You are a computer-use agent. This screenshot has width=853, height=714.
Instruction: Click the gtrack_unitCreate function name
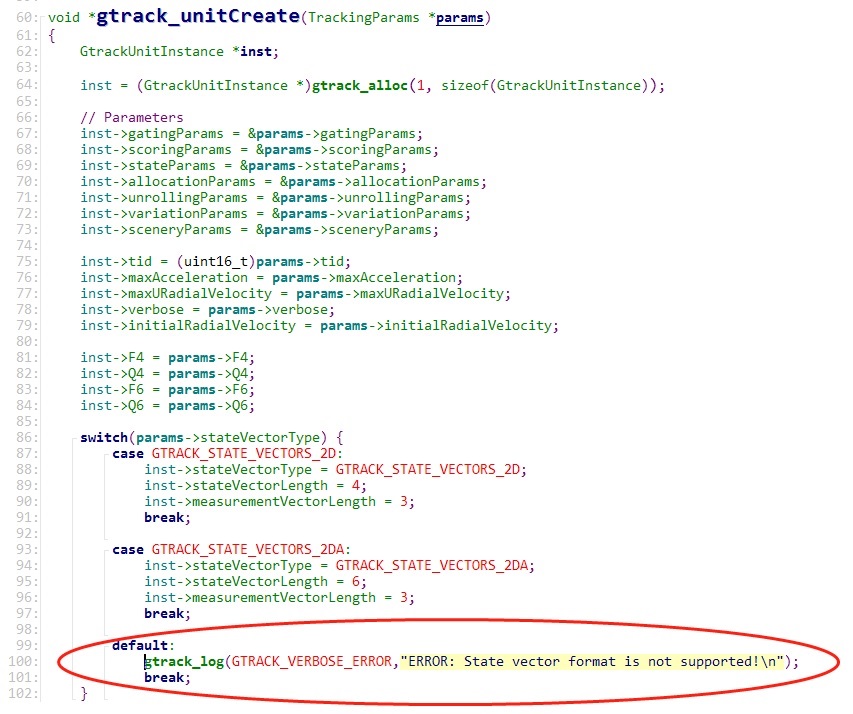pyautogui.click(x=198, y=16)
